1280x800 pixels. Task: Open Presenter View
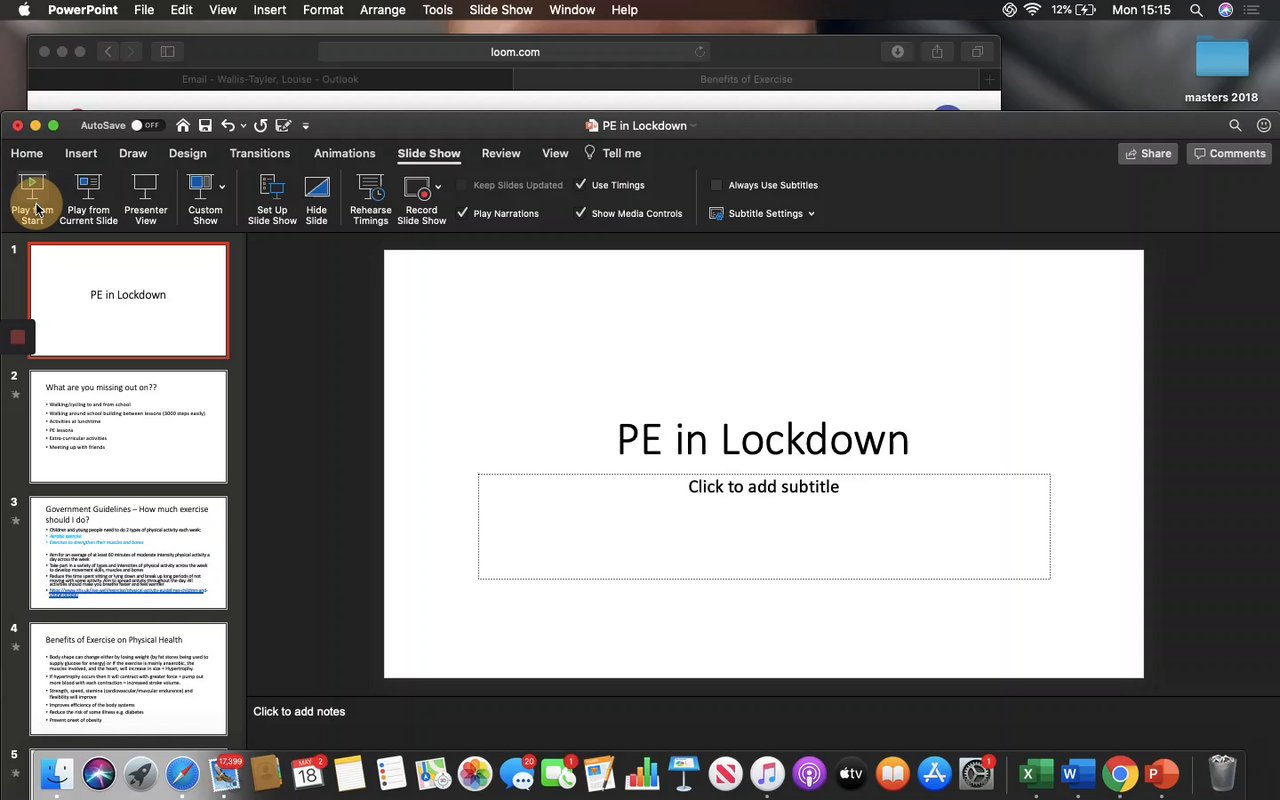coord(146,199)
